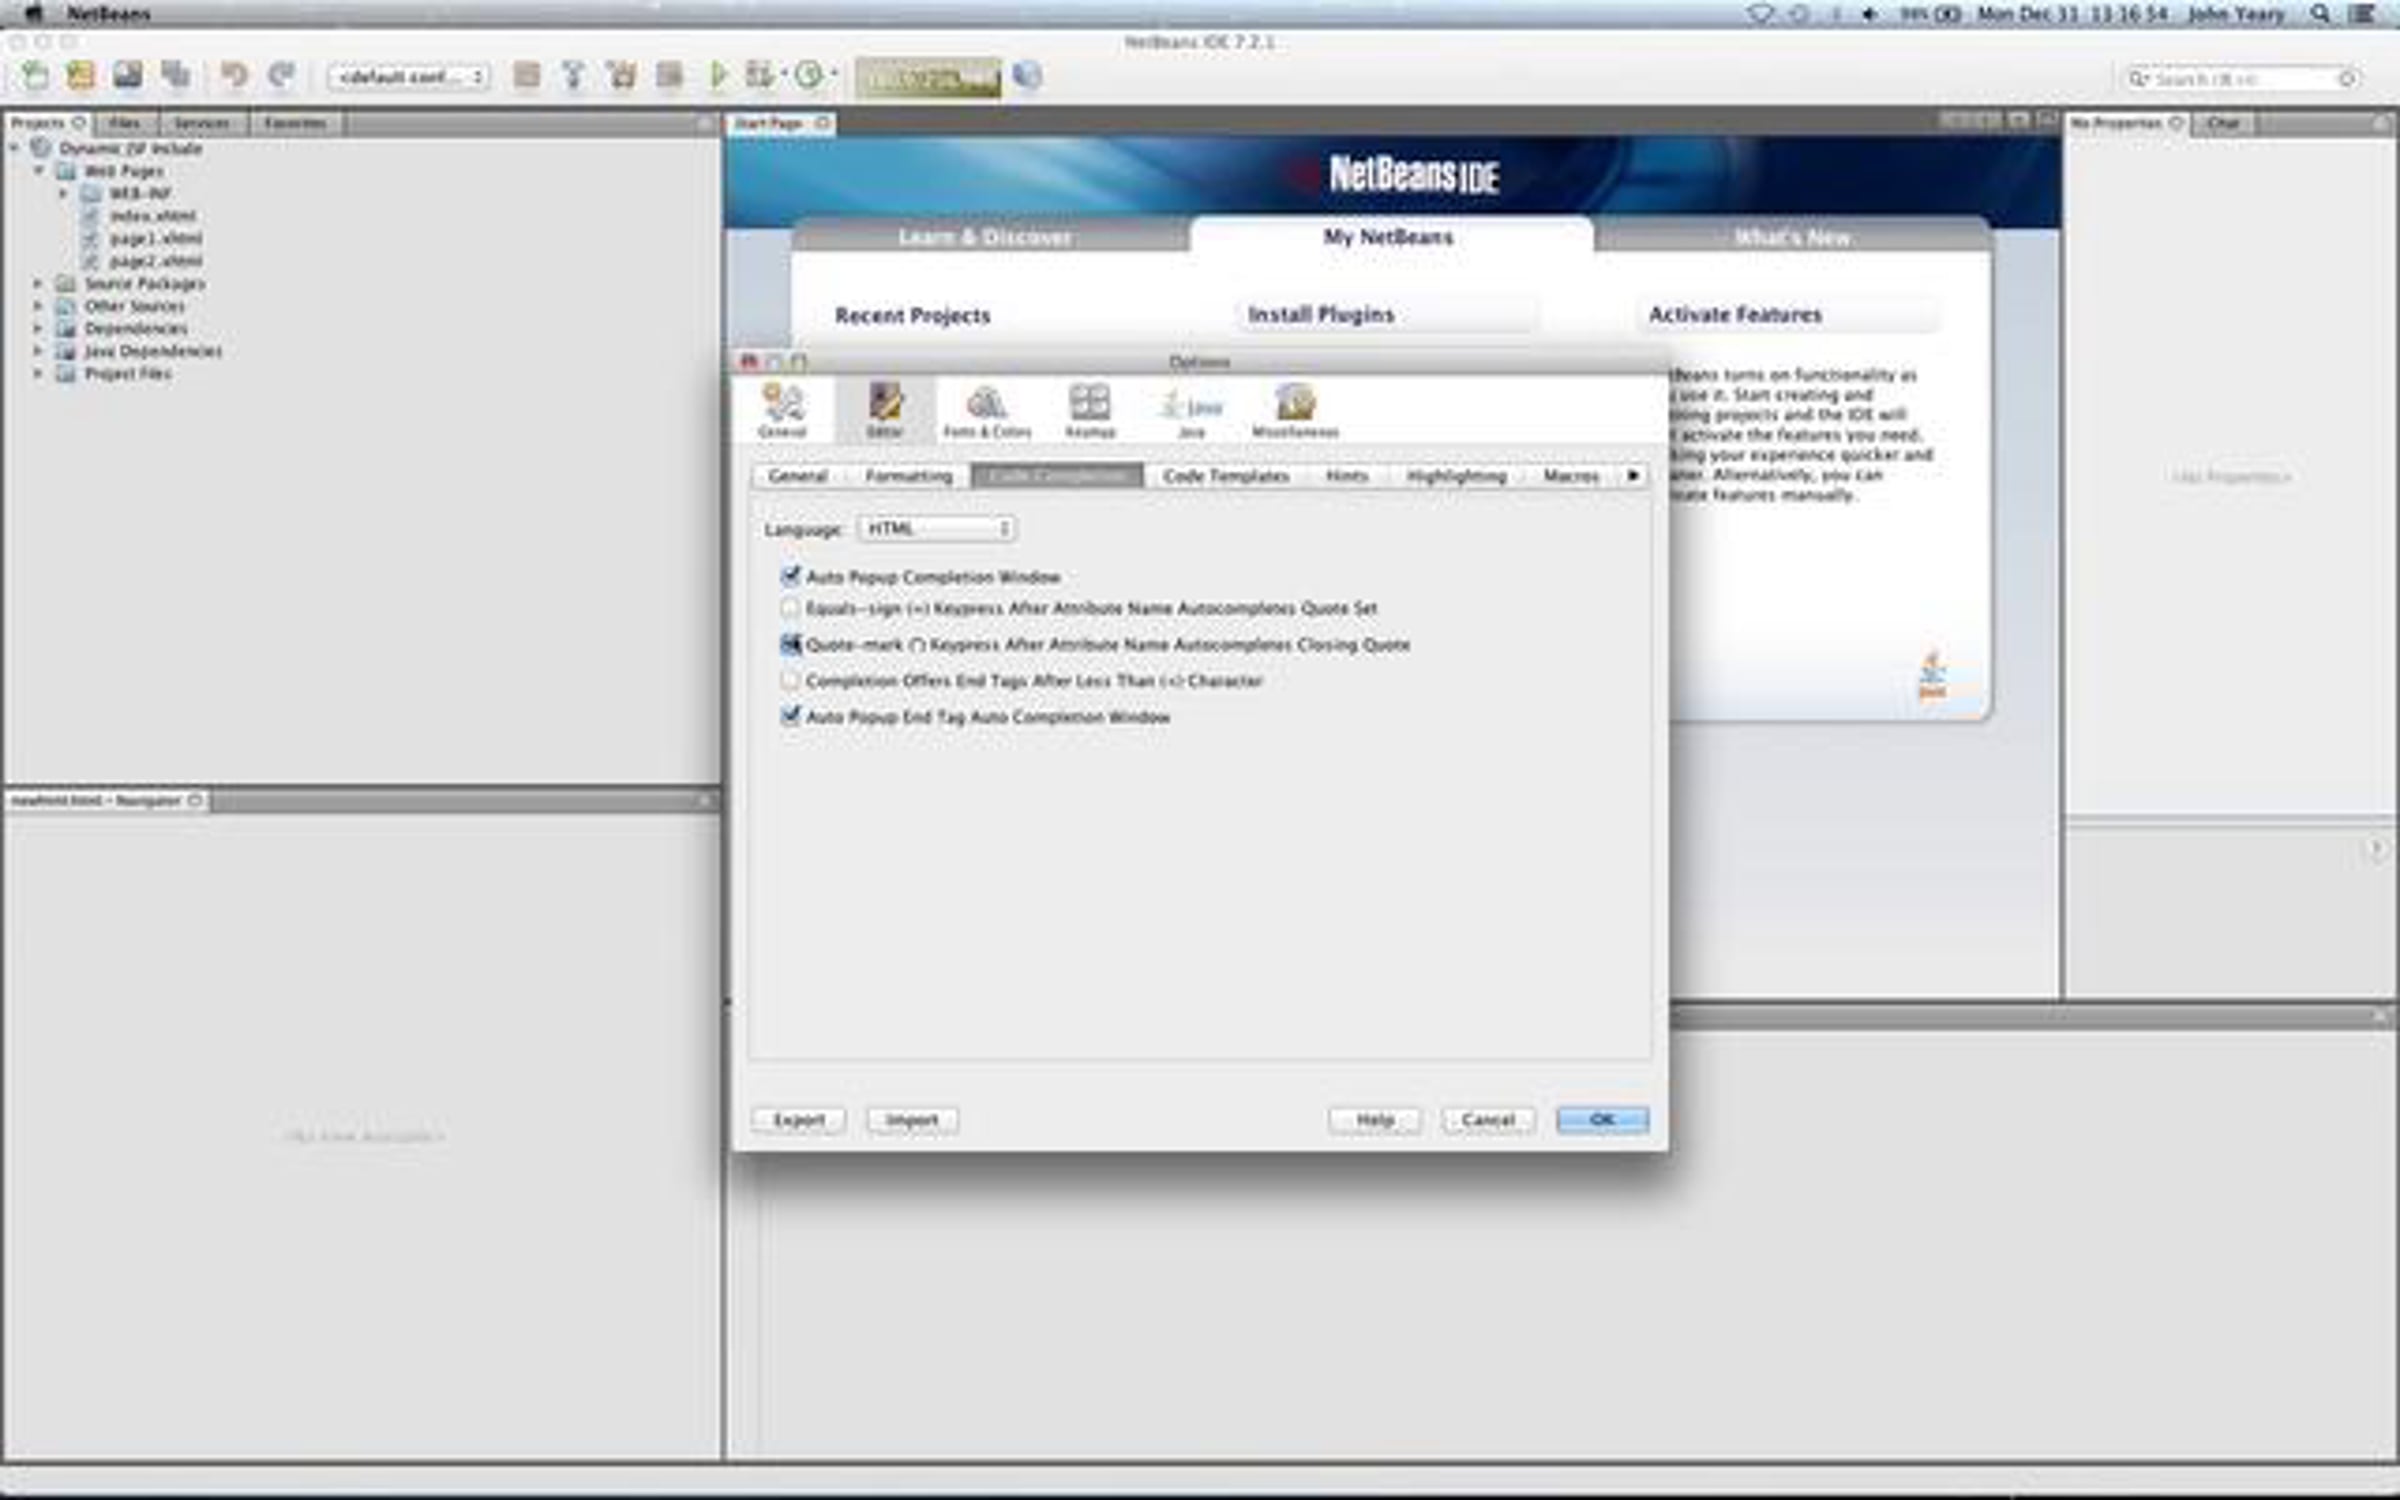Switch to the Highlighting tab

click(x=1456, y=476)
